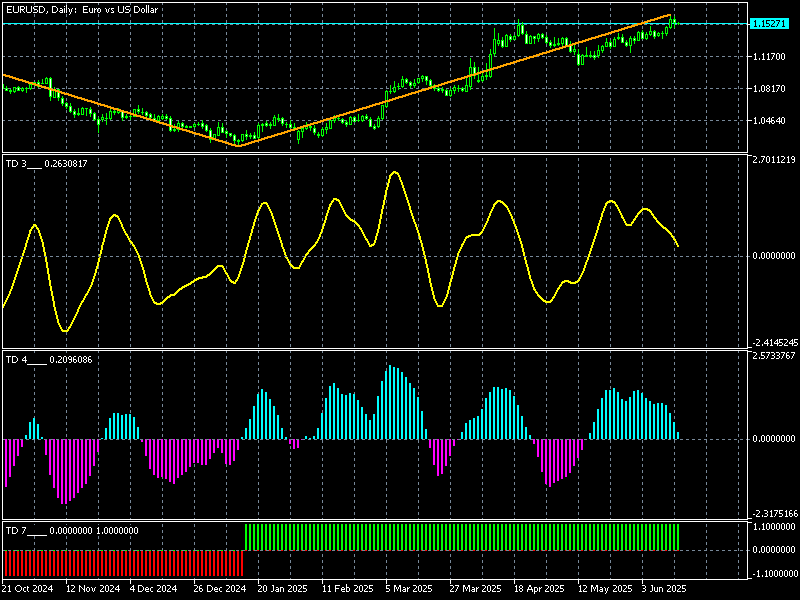Click the 21 Oct 2024 date label

coord(28,589)
